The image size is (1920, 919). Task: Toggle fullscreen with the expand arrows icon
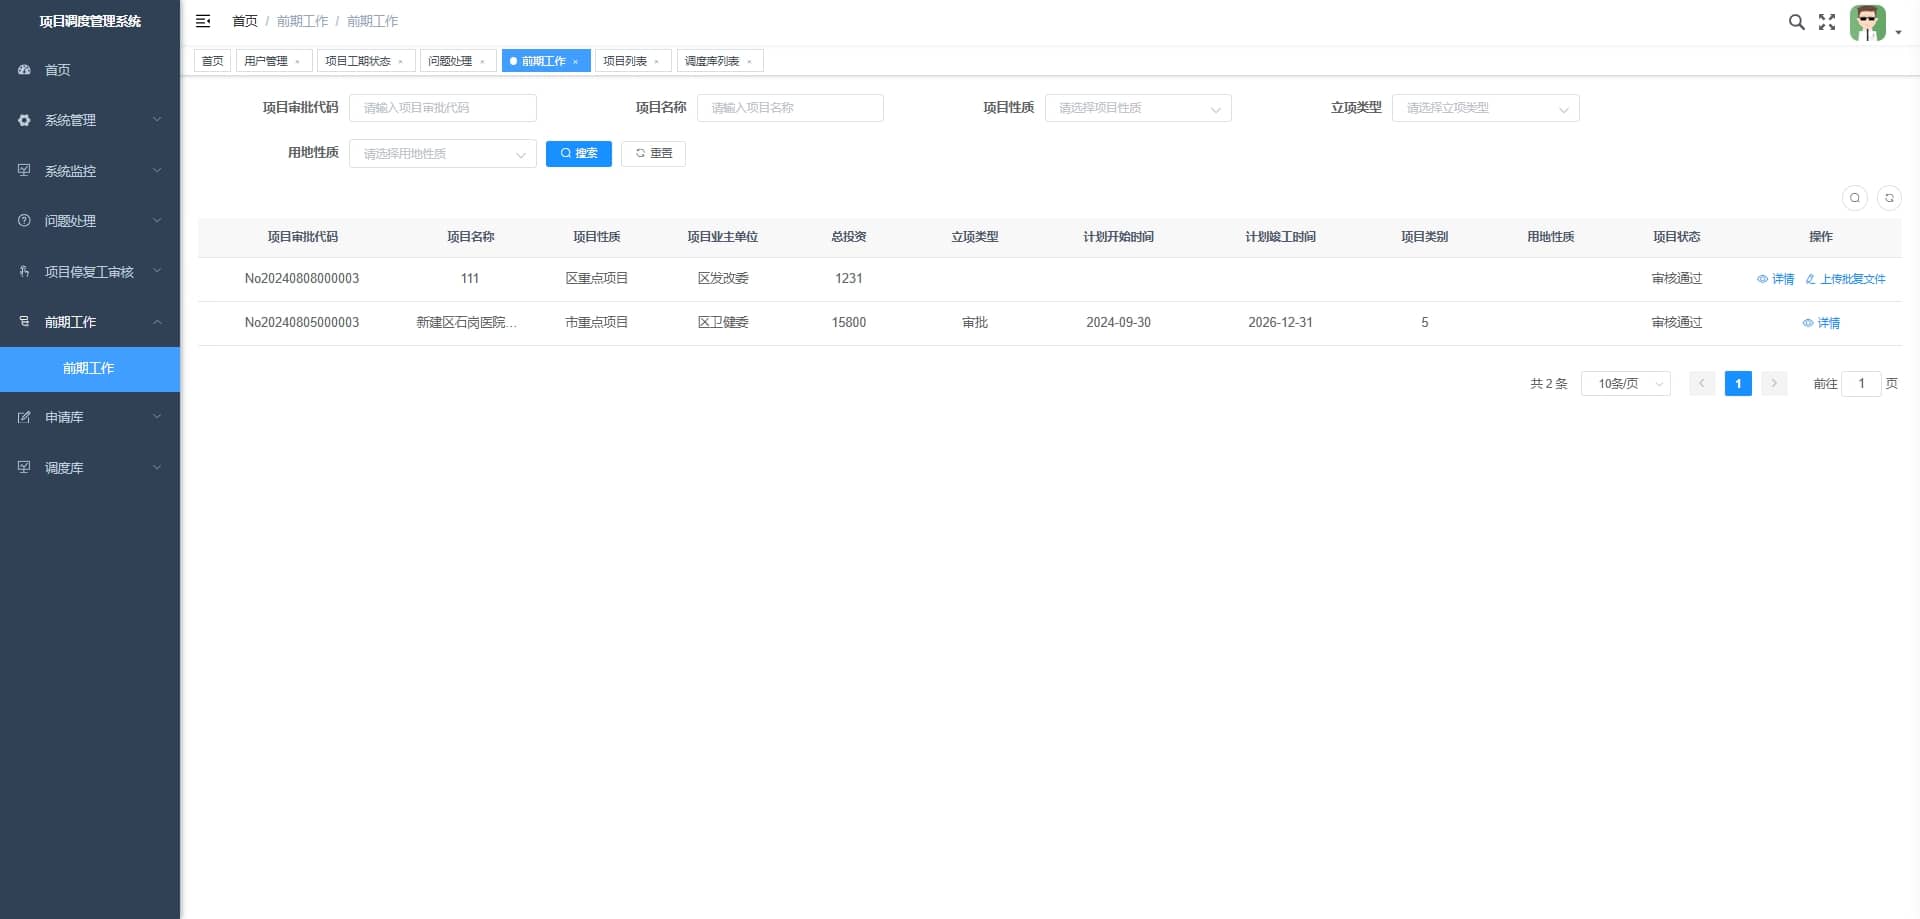(x=1827, y=22)
